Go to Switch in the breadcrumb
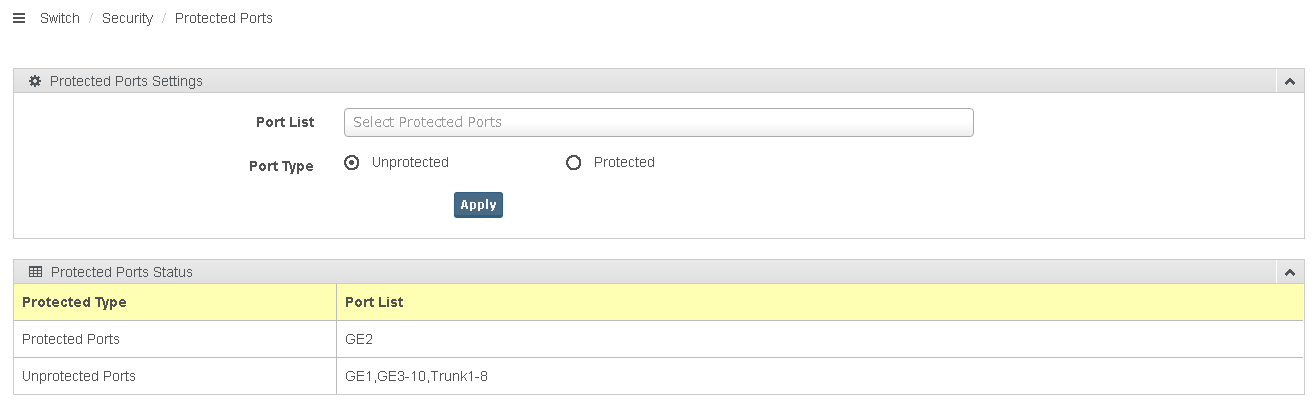 coord(60,18)
